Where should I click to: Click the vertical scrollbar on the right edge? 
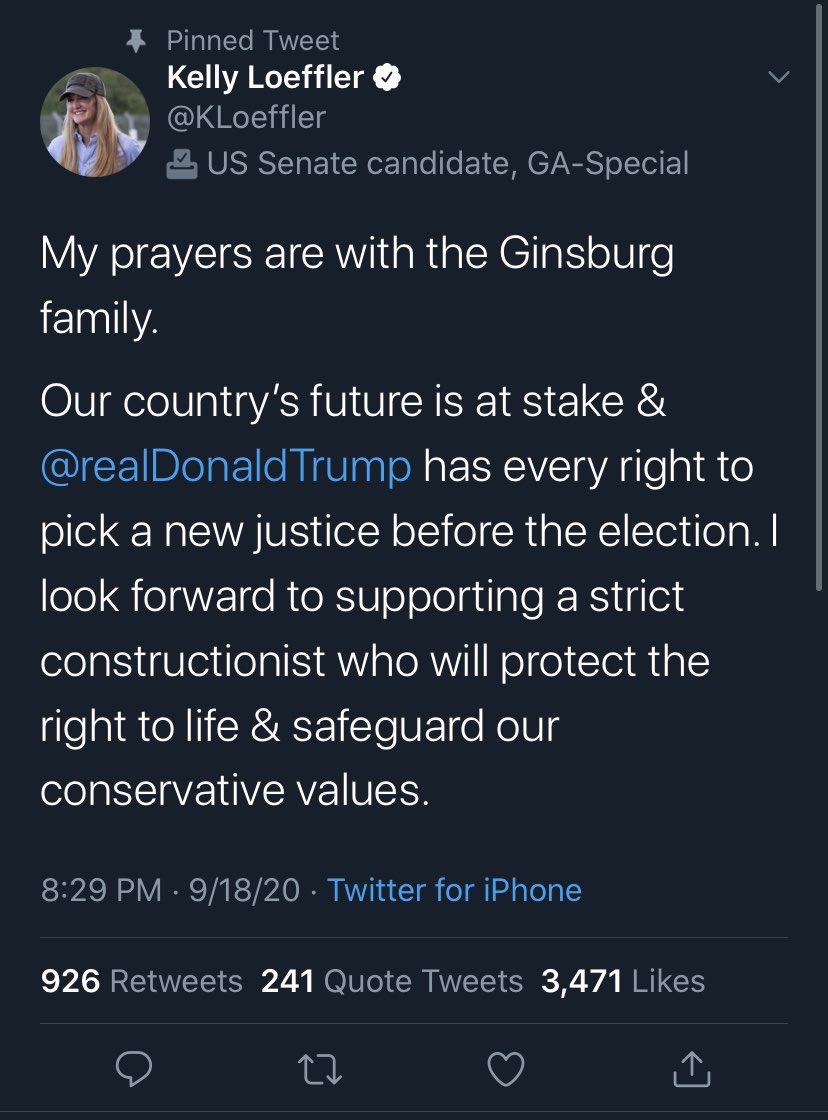point(819,296)
